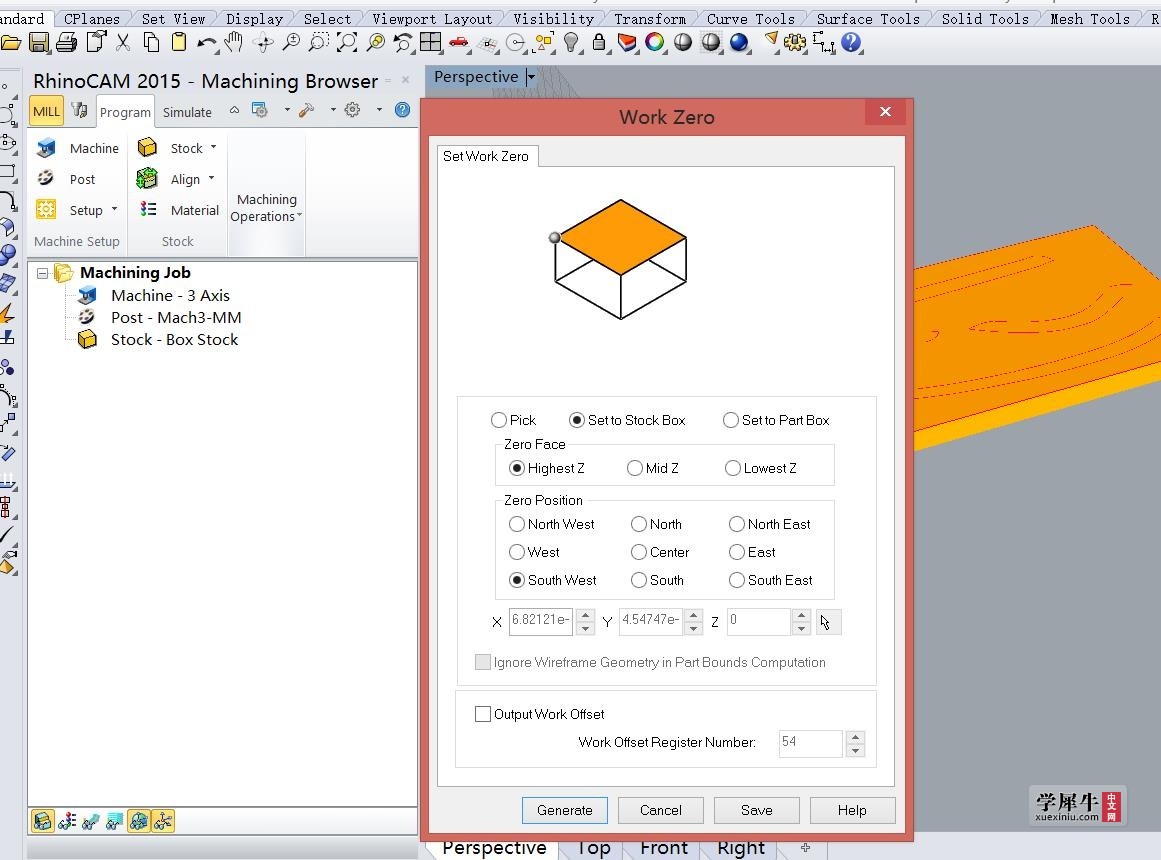
Task: Select South East zero position
Action: [x=737, y=580]
